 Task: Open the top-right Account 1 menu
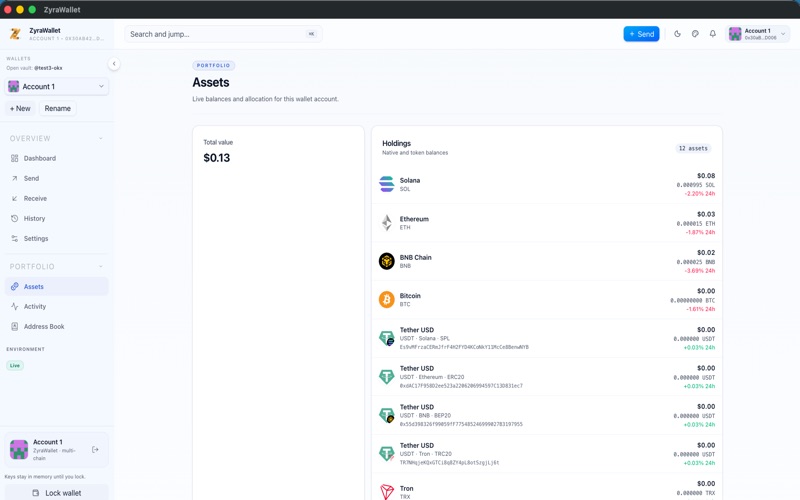[757, 34]
